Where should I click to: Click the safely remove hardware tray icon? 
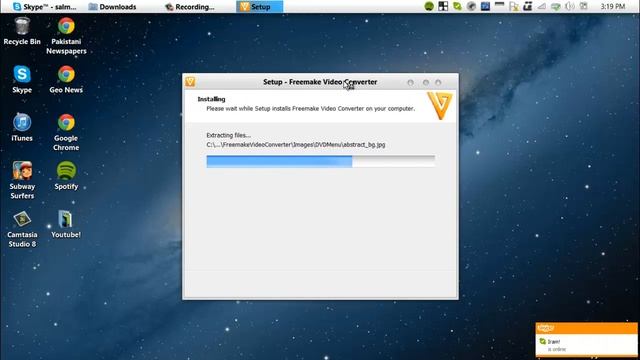[556, 7]
